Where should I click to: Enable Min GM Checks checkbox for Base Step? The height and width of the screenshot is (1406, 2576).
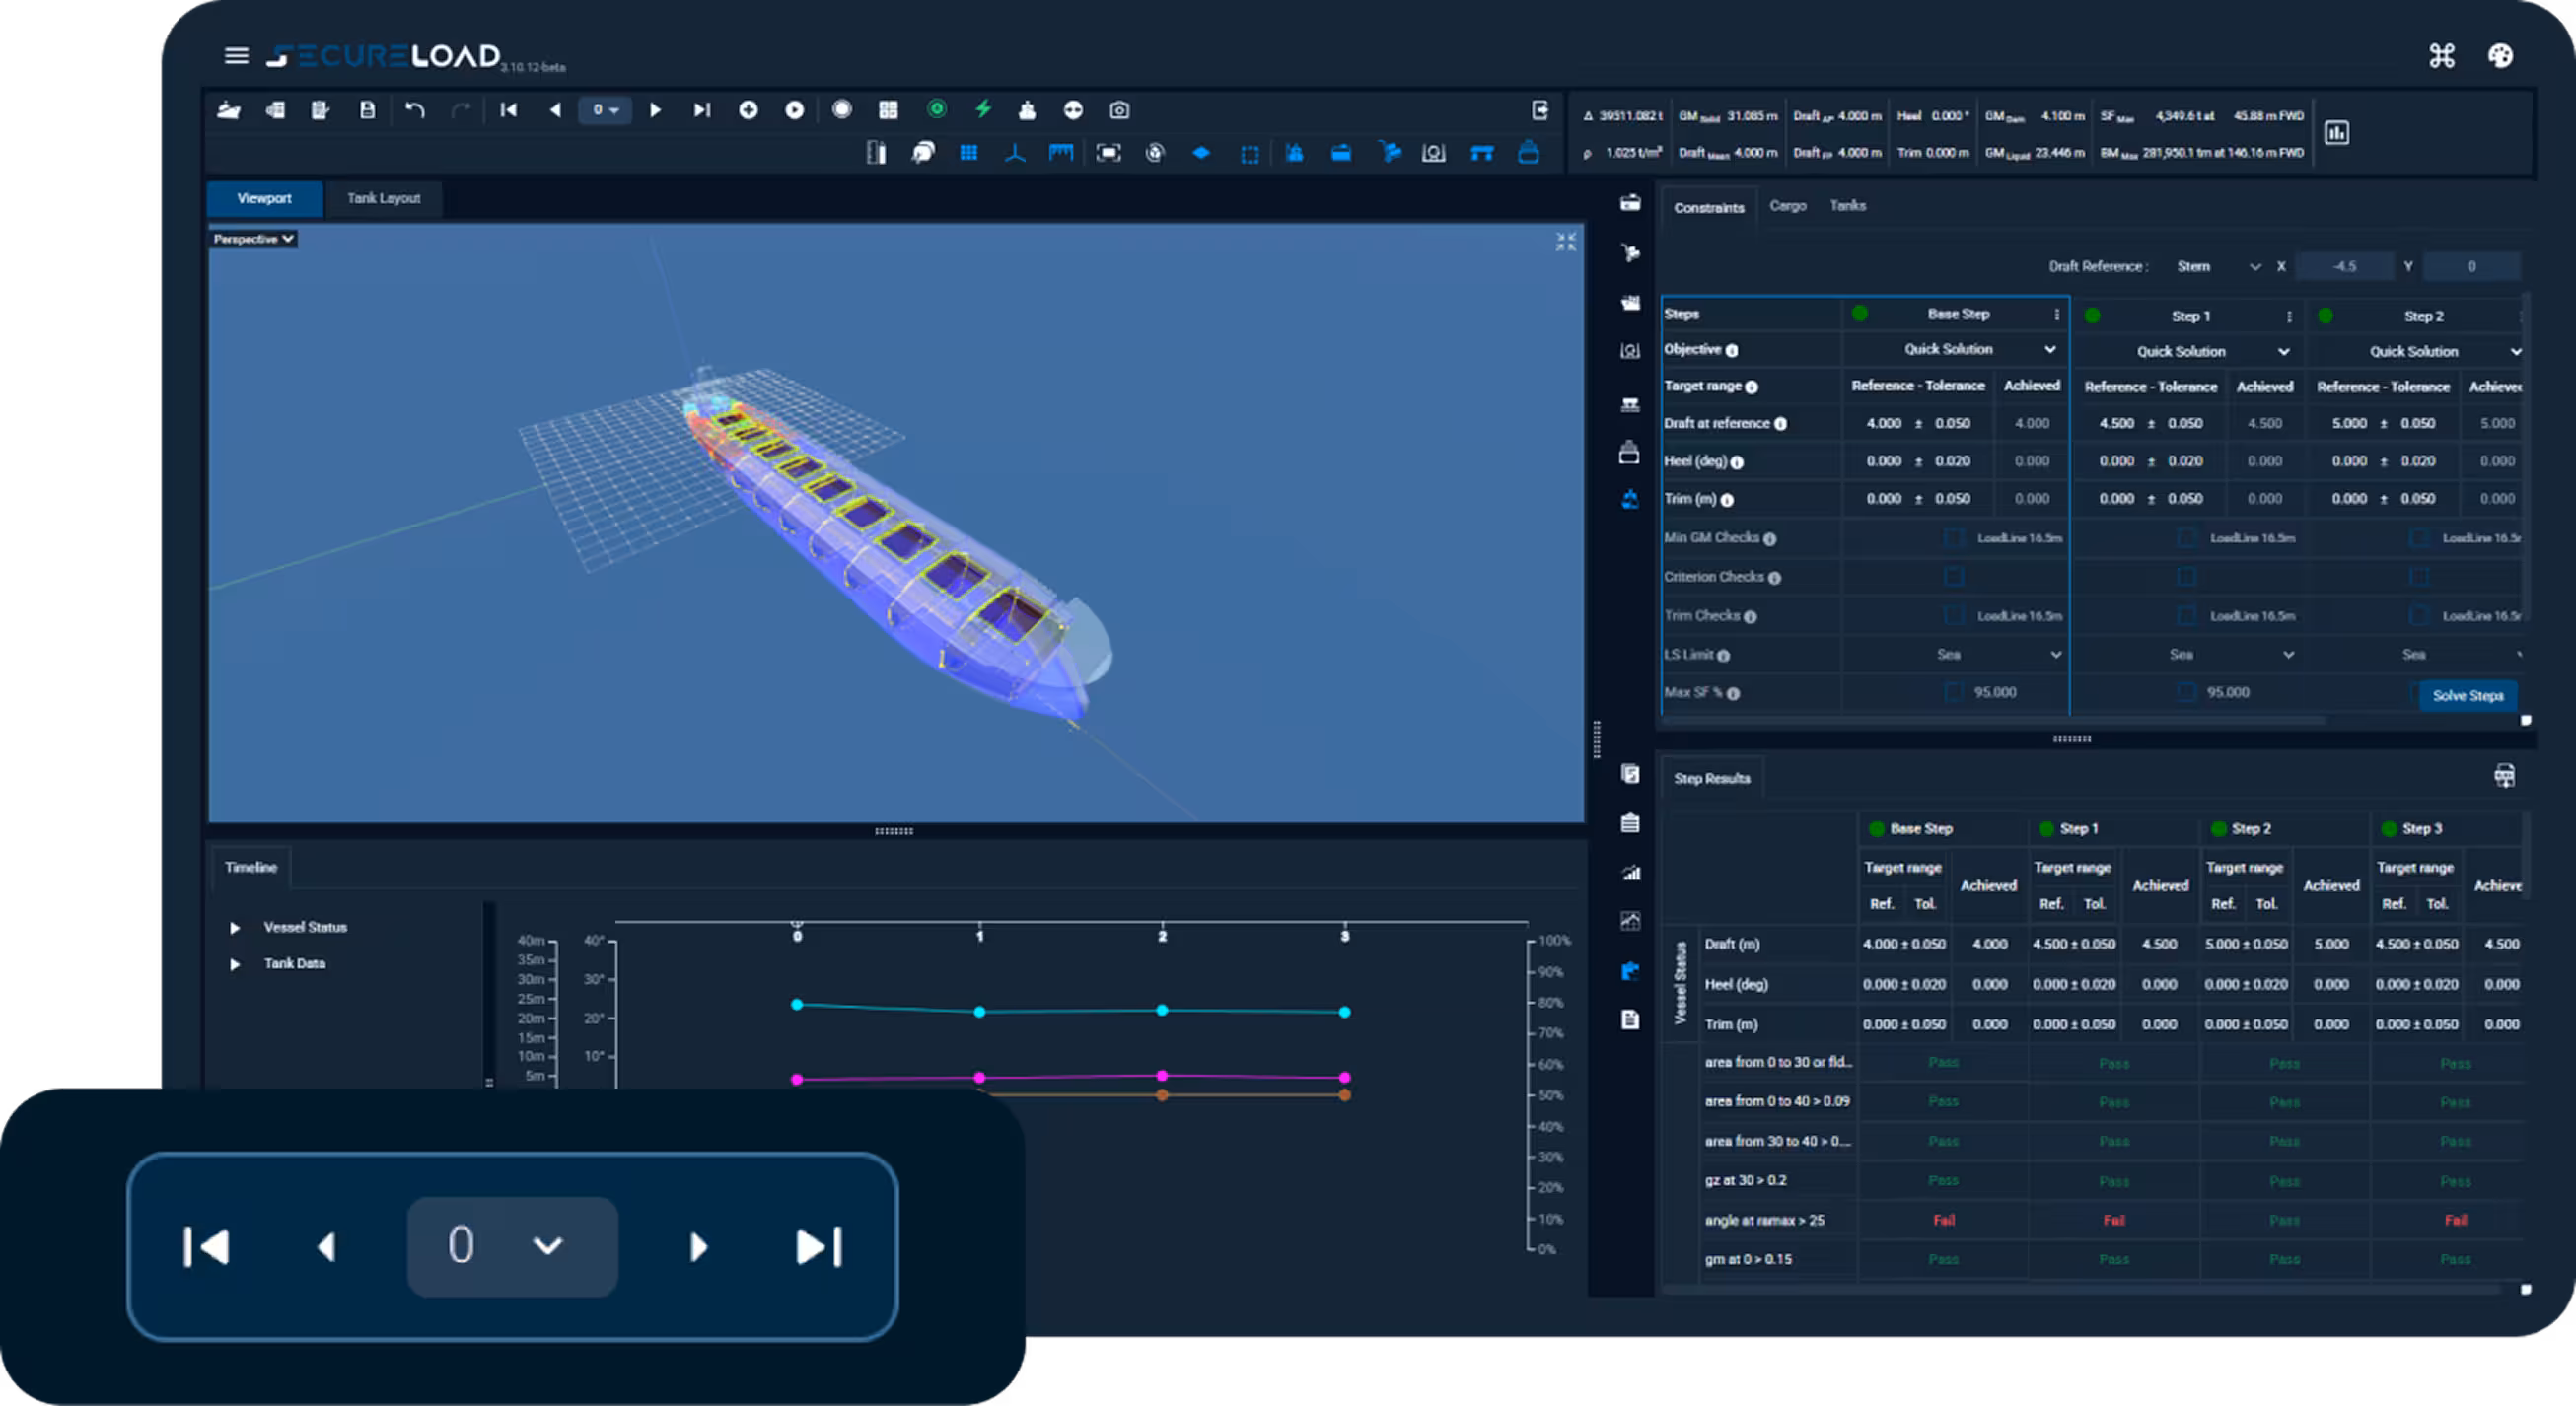click(1953, 538)
